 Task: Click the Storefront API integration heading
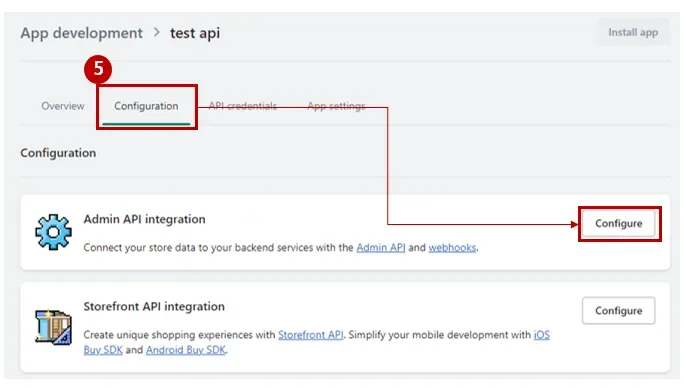(154, 306)
